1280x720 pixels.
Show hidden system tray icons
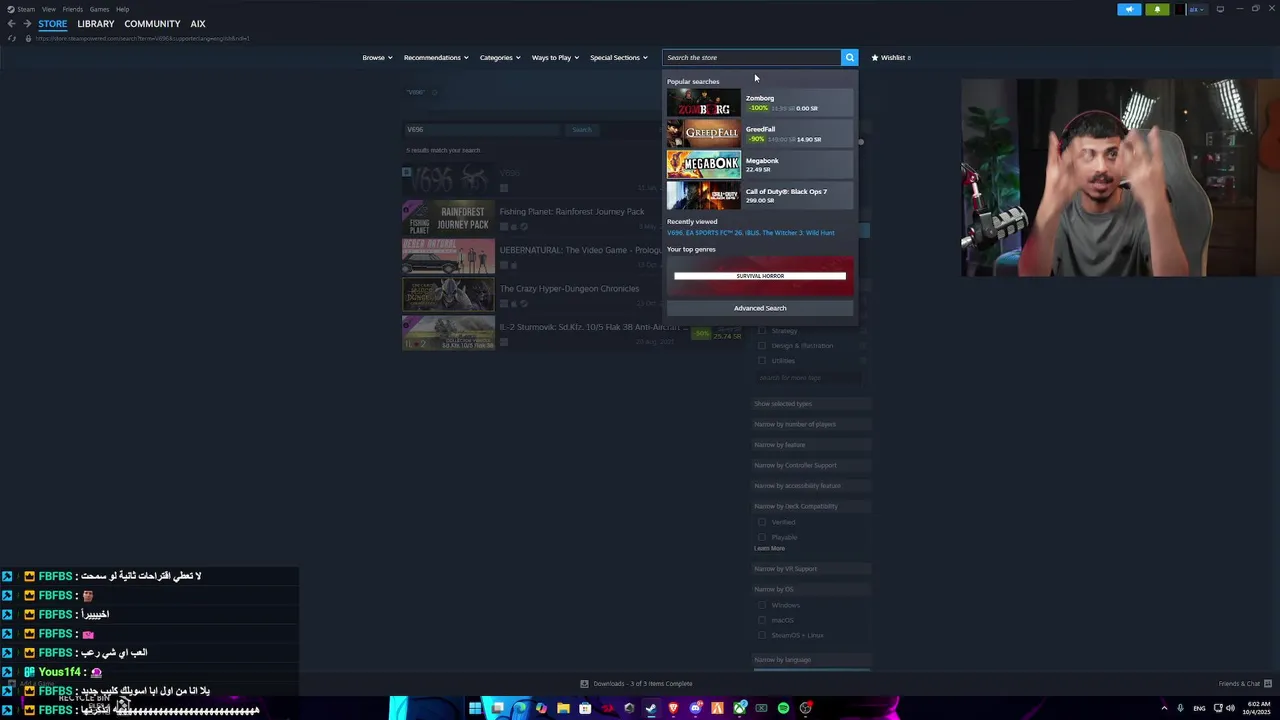[x=1164, y=708]
